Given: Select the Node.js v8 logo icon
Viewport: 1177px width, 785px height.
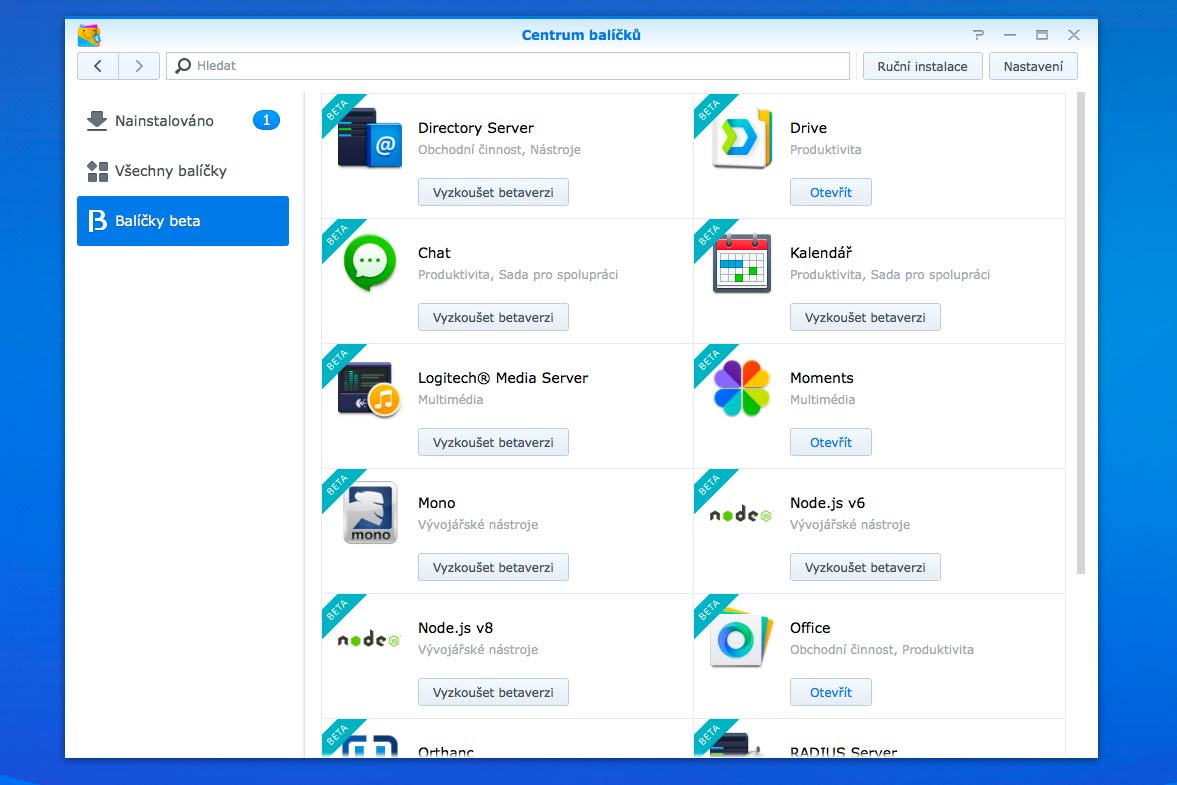Looking at the screenshot, I should pos(369,639).
